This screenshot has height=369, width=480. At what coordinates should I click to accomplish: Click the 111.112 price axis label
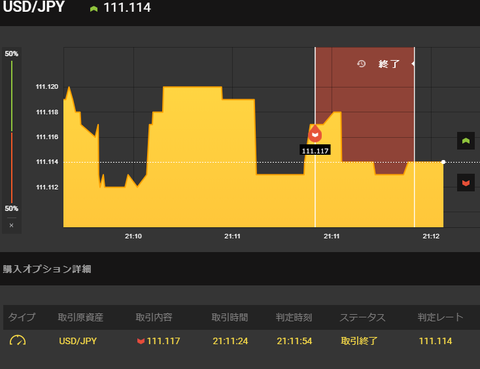pos(47,187)
